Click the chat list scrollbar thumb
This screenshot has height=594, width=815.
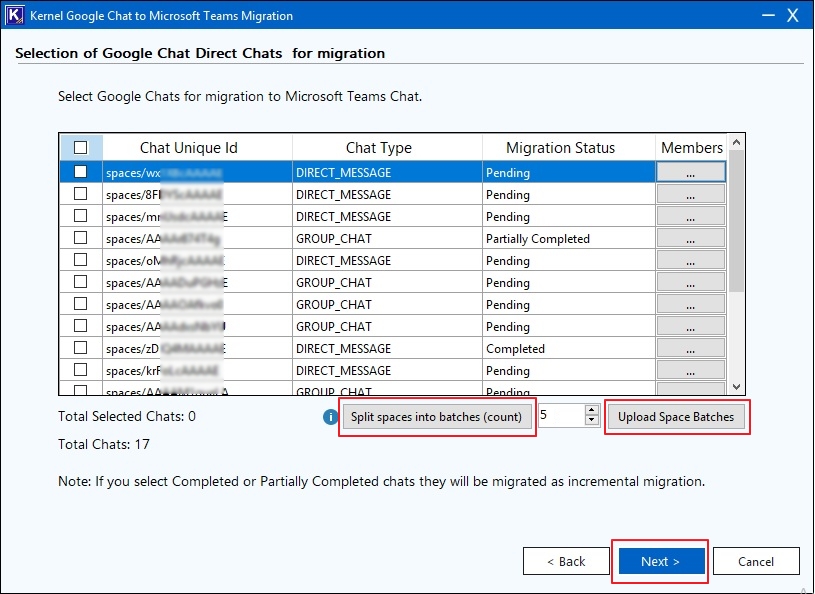coord(736,221)
